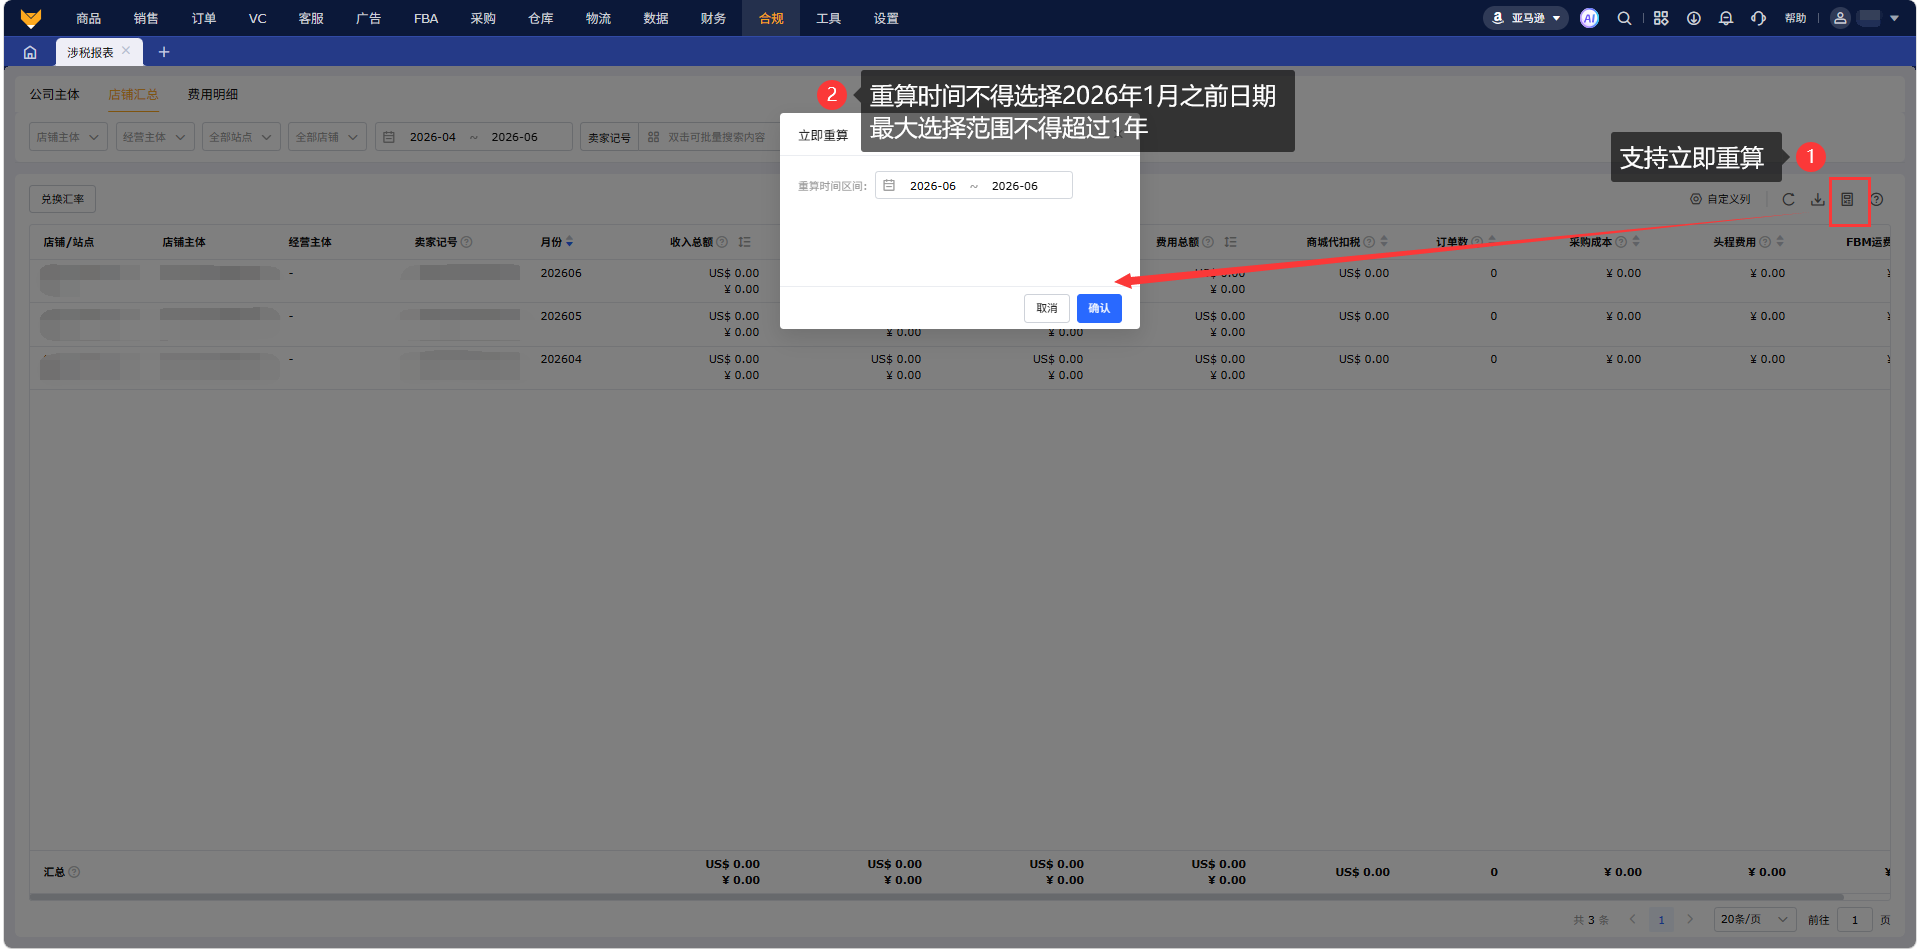Sort by 头程费用 using its sort arrows
Image resolution: width=1920 pixels, height=949 pixels.
click(x=1780, y=242)
